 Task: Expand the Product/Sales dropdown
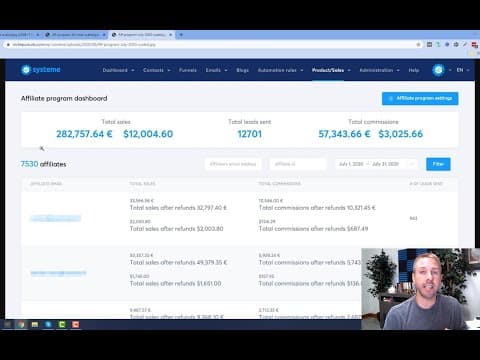pos(331,70)
